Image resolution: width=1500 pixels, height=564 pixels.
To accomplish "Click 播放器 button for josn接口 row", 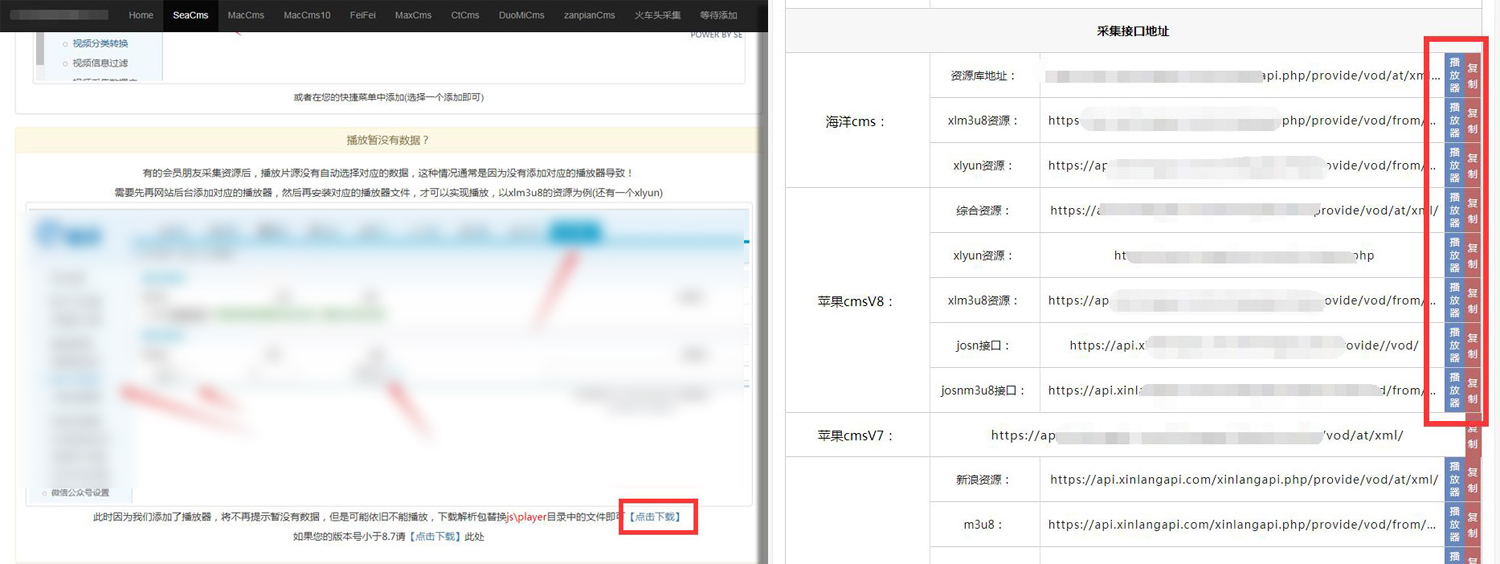I will (x=1454, y=345).
